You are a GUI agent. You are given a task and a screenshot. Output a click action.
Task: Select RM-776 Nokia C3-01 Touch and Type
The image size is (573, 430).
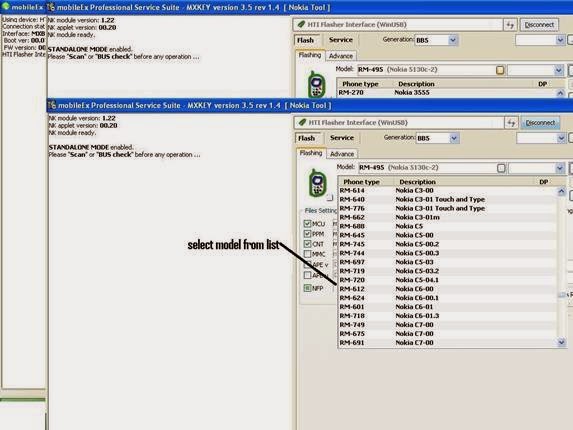(x=447, y=209)
